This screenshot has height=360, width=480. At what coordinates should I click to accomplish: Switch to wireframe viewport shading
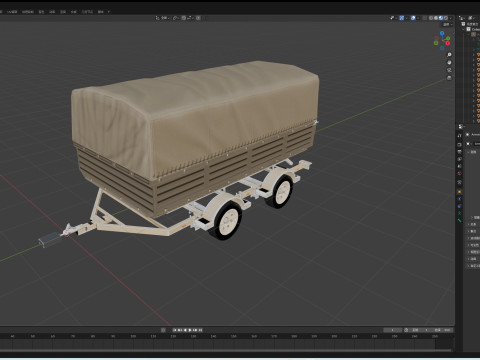[x=431, y=18]
